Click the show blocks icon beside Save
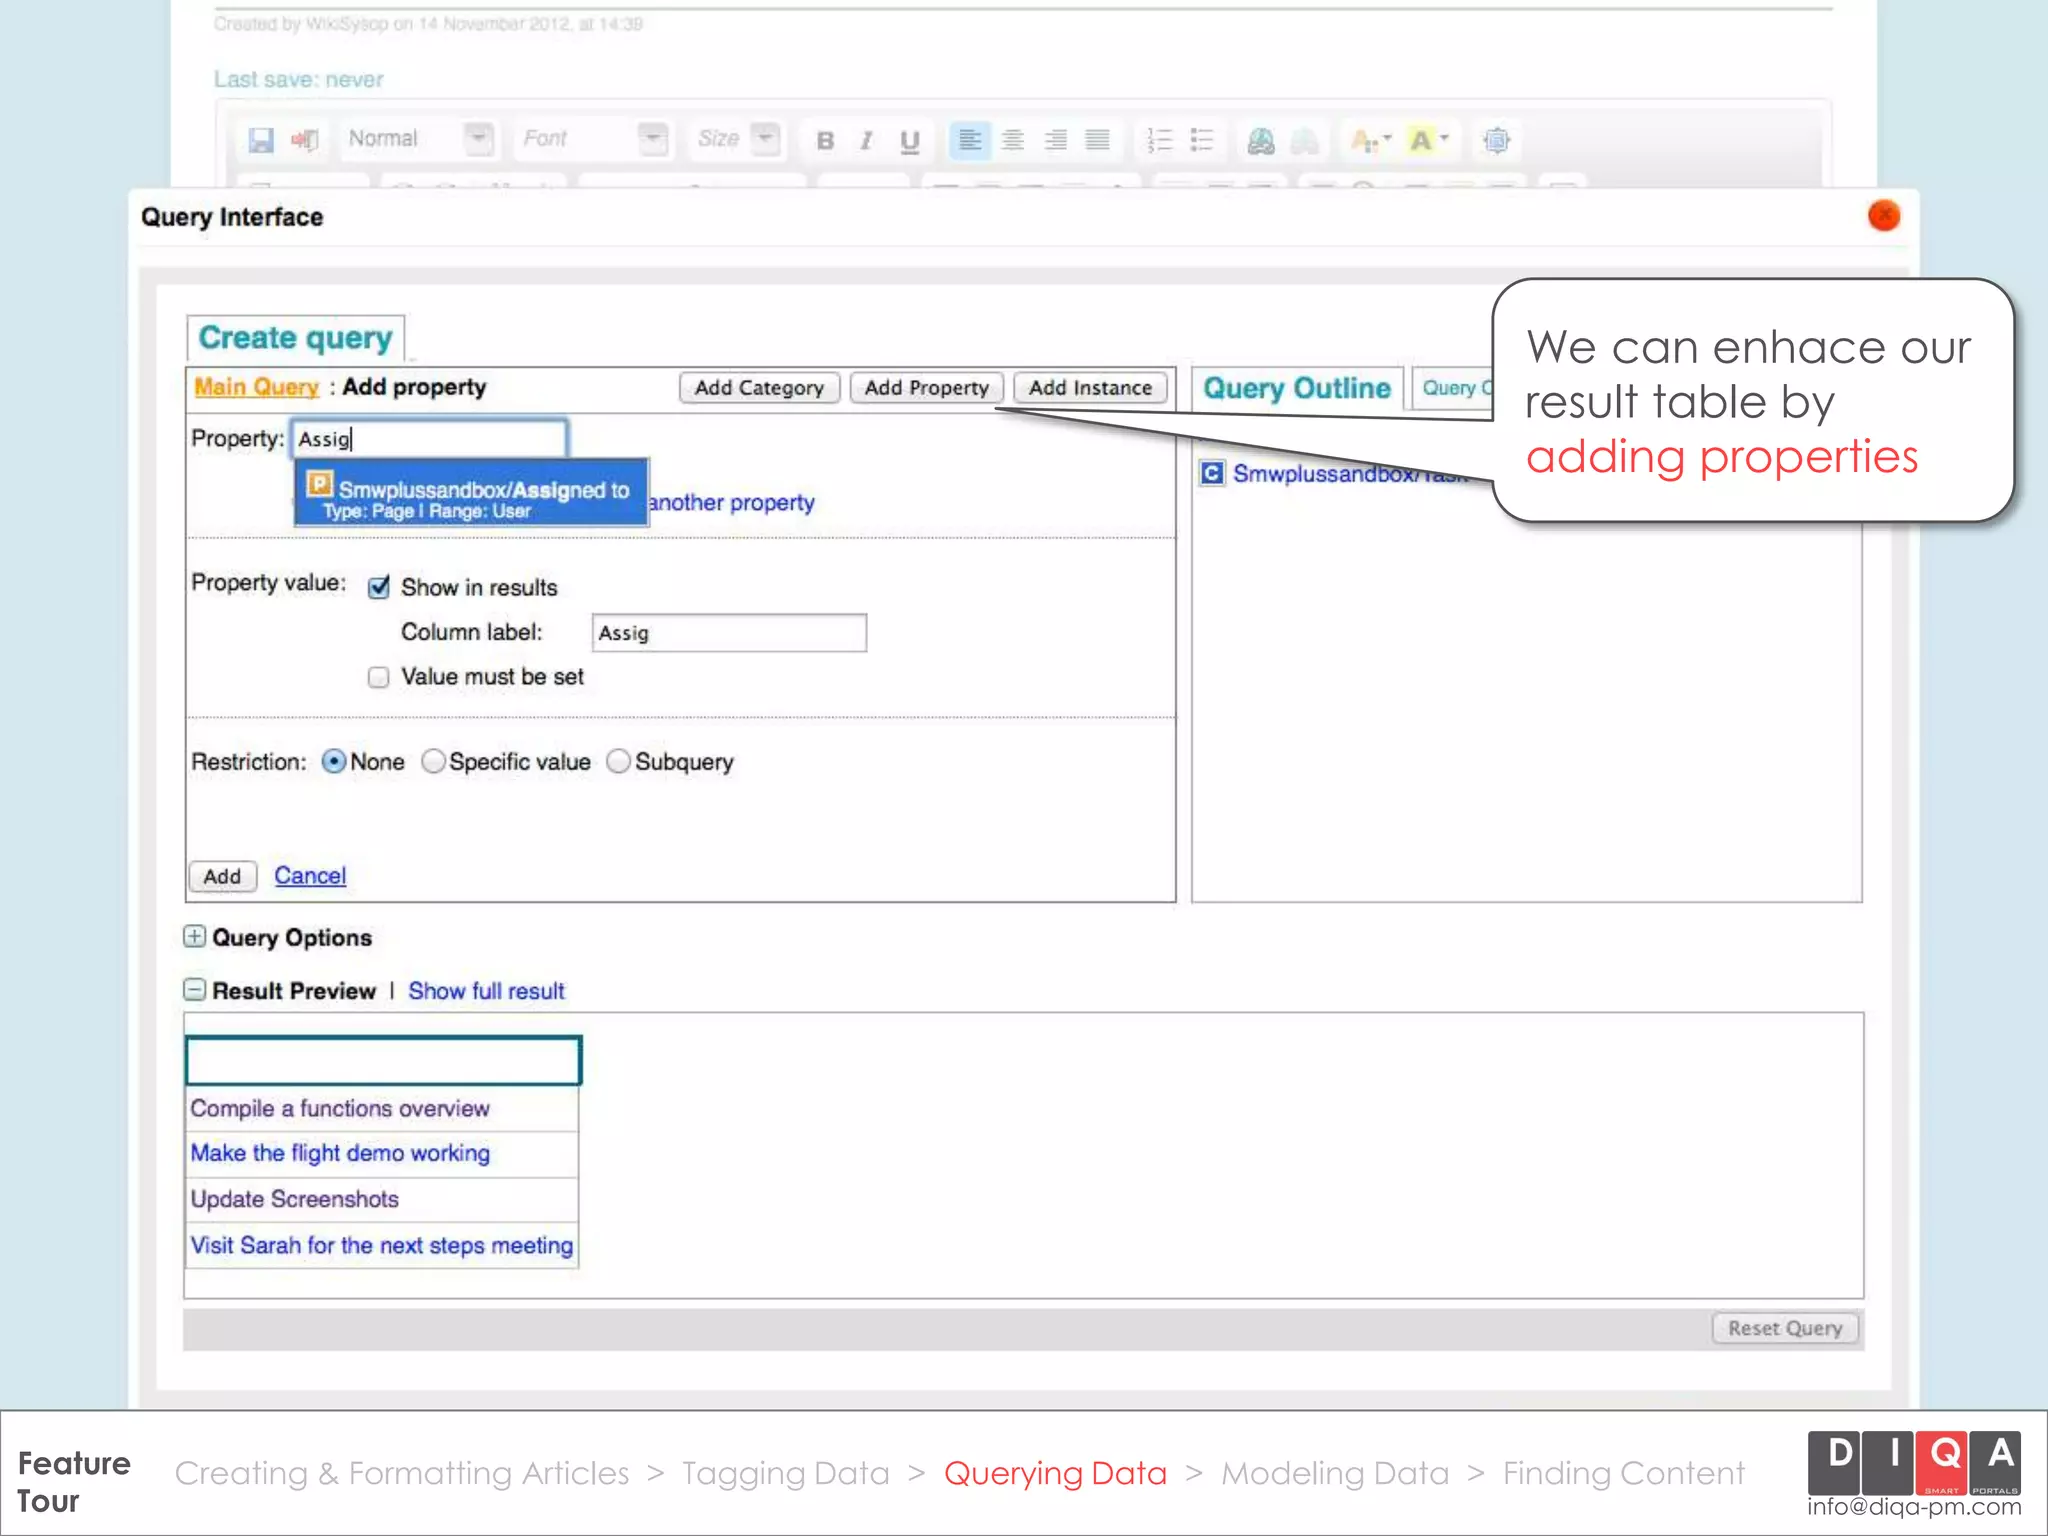The height and width of the screenshot is (1536, 2048). coord(304,140)
